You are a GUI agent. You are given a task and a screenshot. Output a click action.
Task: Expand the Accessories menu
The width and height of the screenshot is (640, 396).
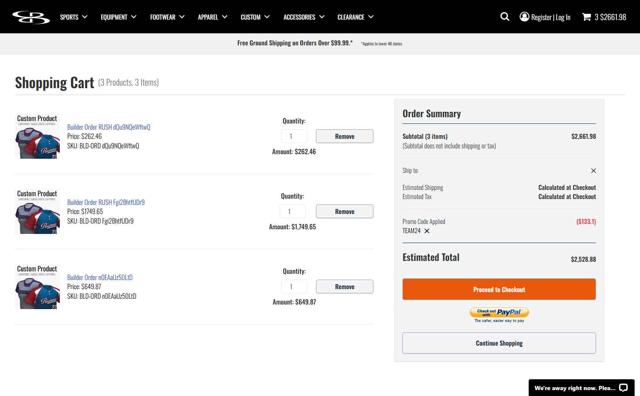[304, 17]
